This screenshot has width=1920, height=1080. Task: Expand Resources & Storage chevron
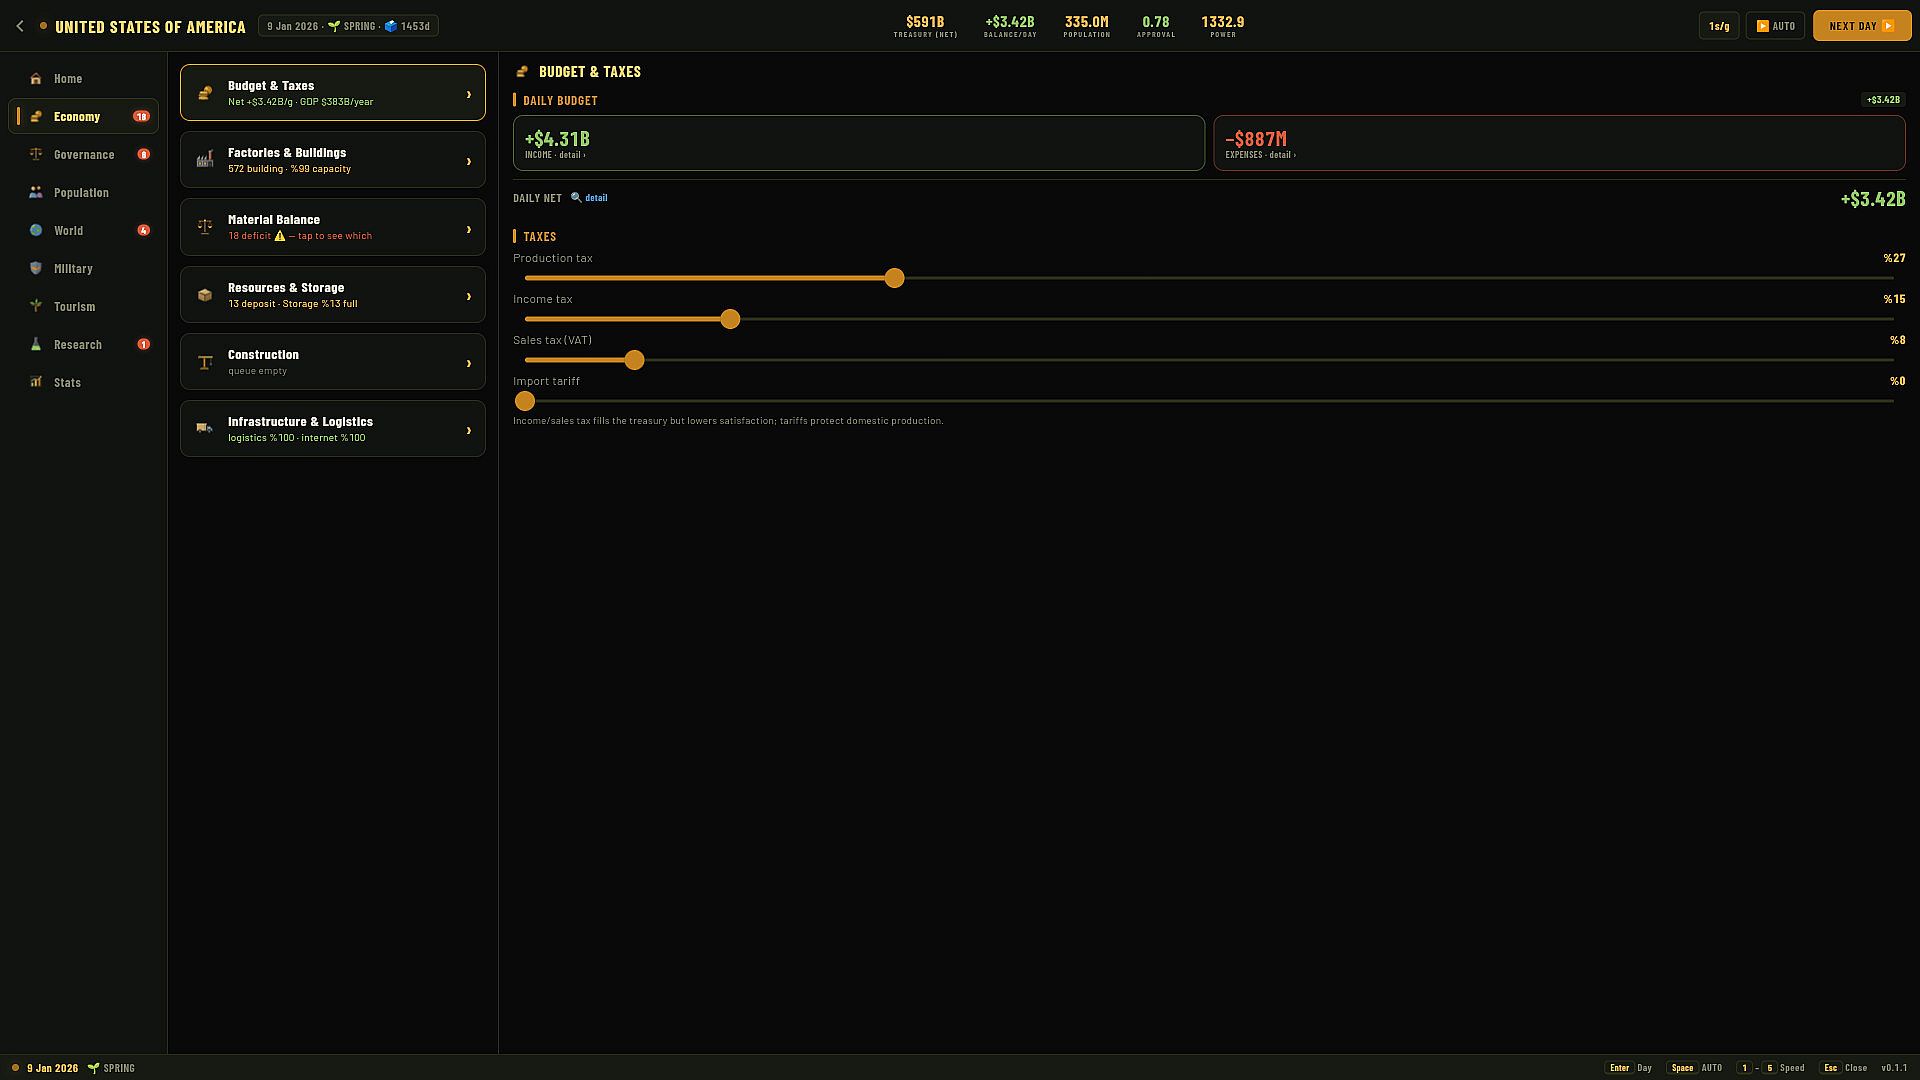click(469, 296)
